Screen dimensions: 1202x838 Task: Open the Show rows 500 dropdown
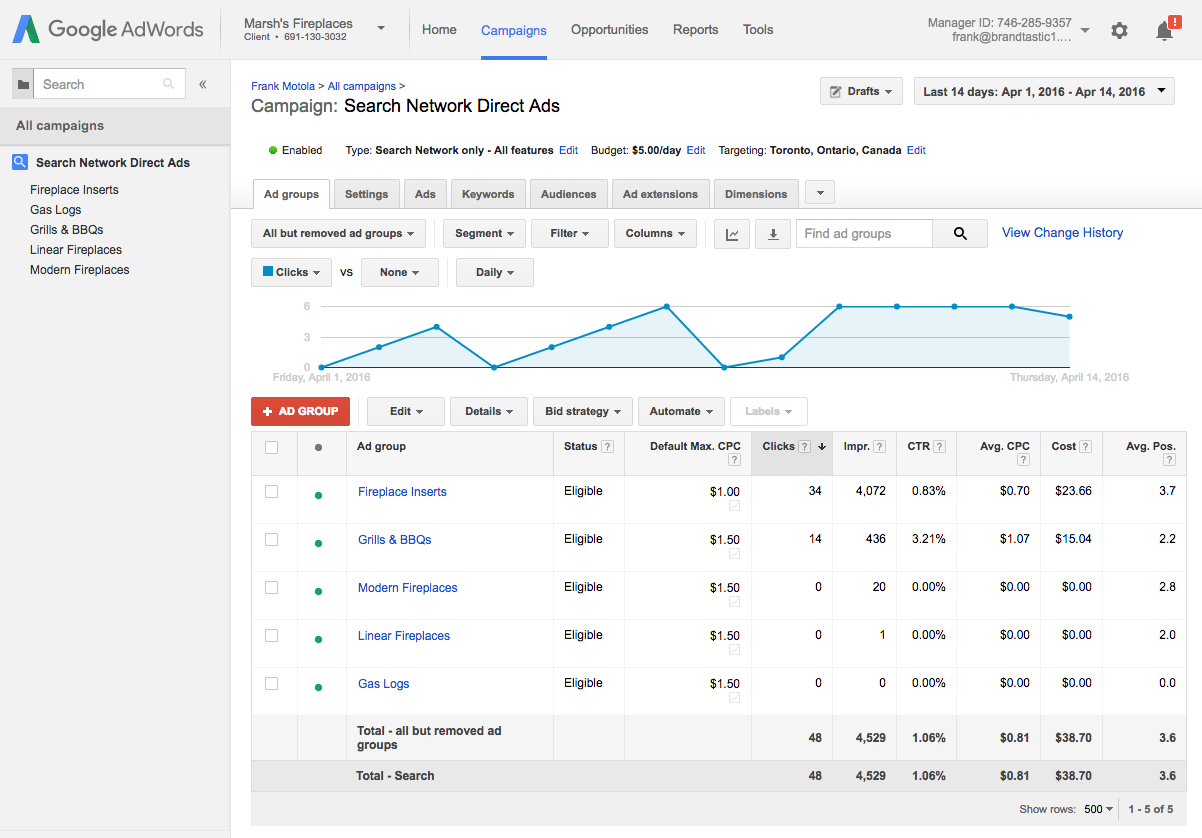coord(1098,809)
